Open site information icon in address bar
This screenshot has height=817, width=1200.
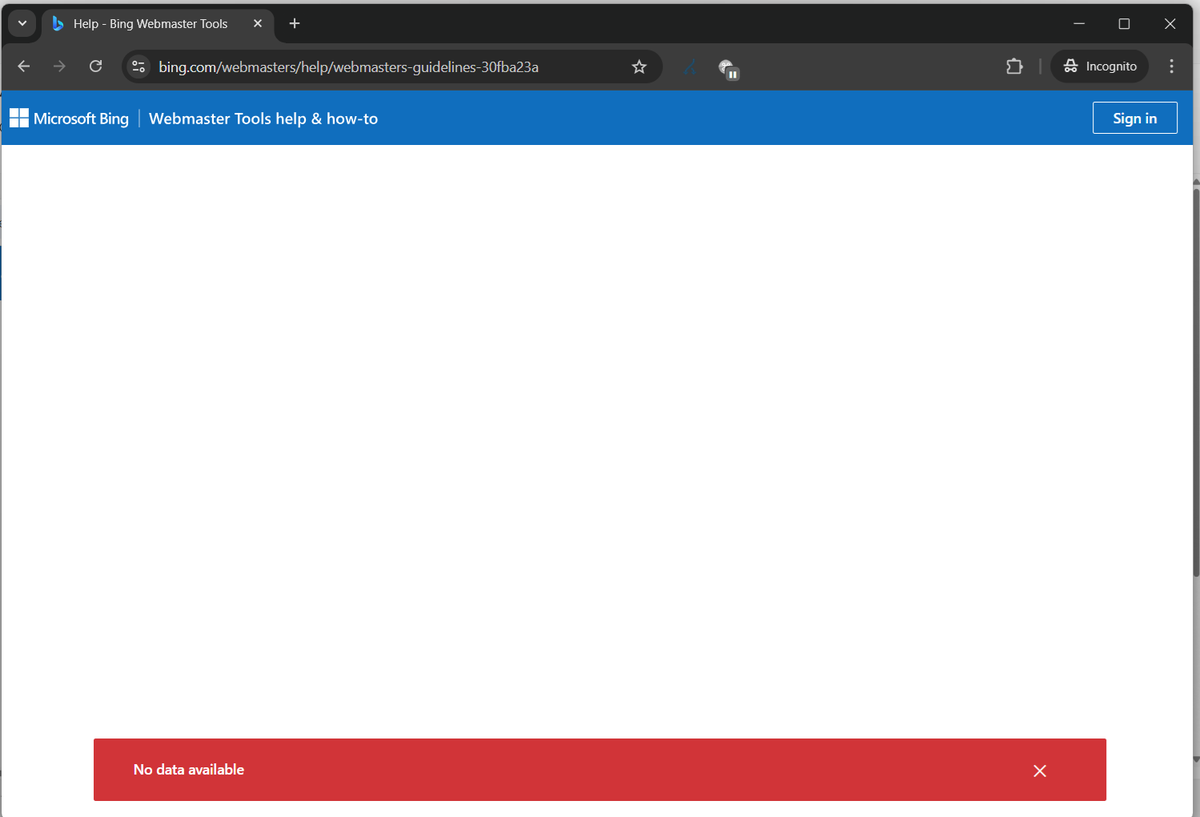click(139, 67)
